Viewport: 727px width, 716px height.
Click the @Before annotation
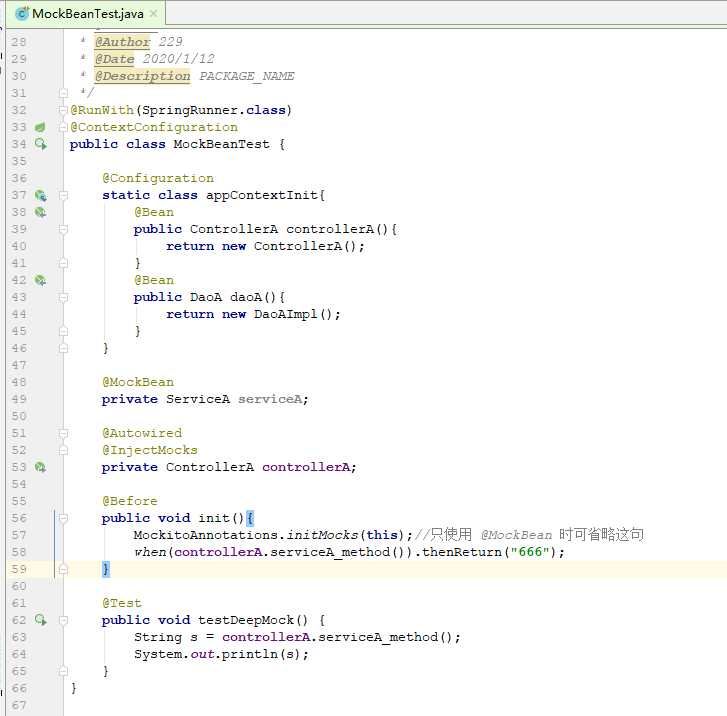[x=129, y=501]
